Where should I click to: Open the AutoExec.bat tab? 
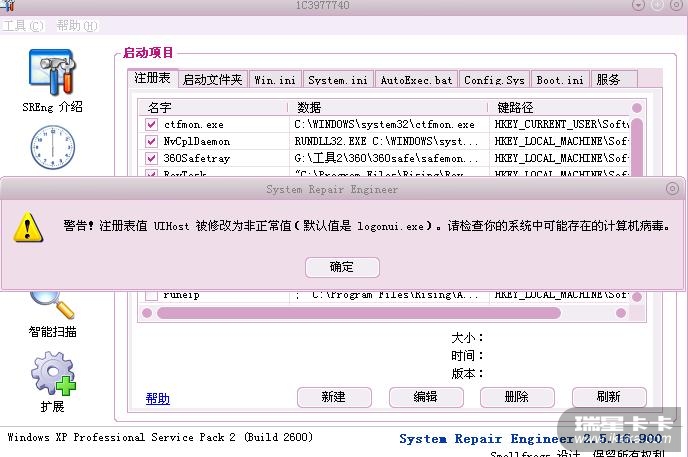click(416, 79)
